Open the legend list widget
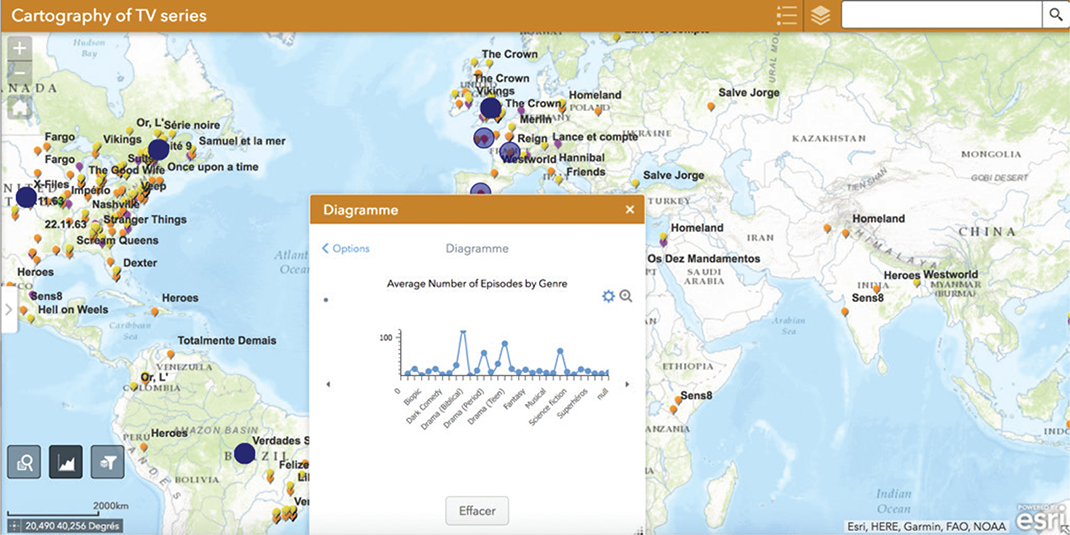Image resolution: width=1070 pixels, height=535 pixels. tap(787, 16)
